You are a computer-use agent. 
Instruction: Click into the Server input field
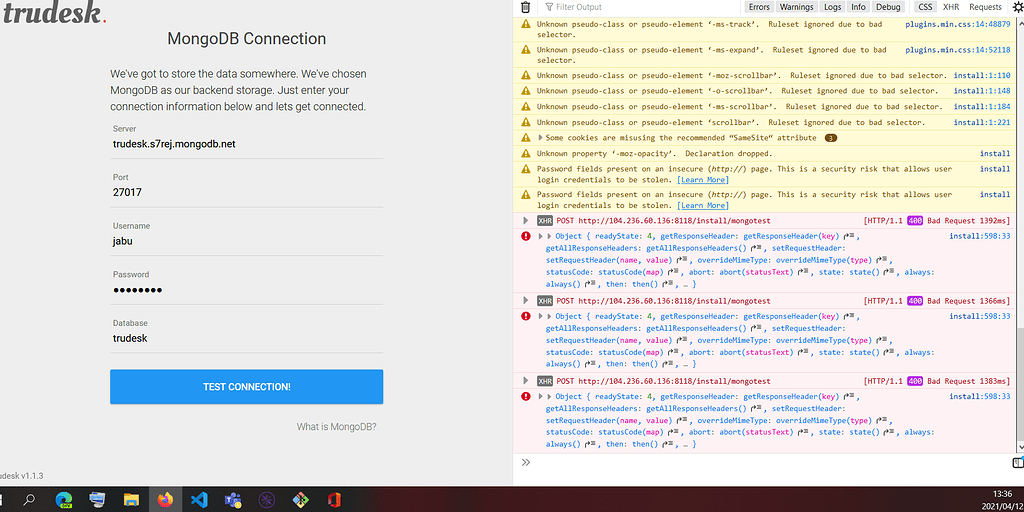click(x=246, y=144)
